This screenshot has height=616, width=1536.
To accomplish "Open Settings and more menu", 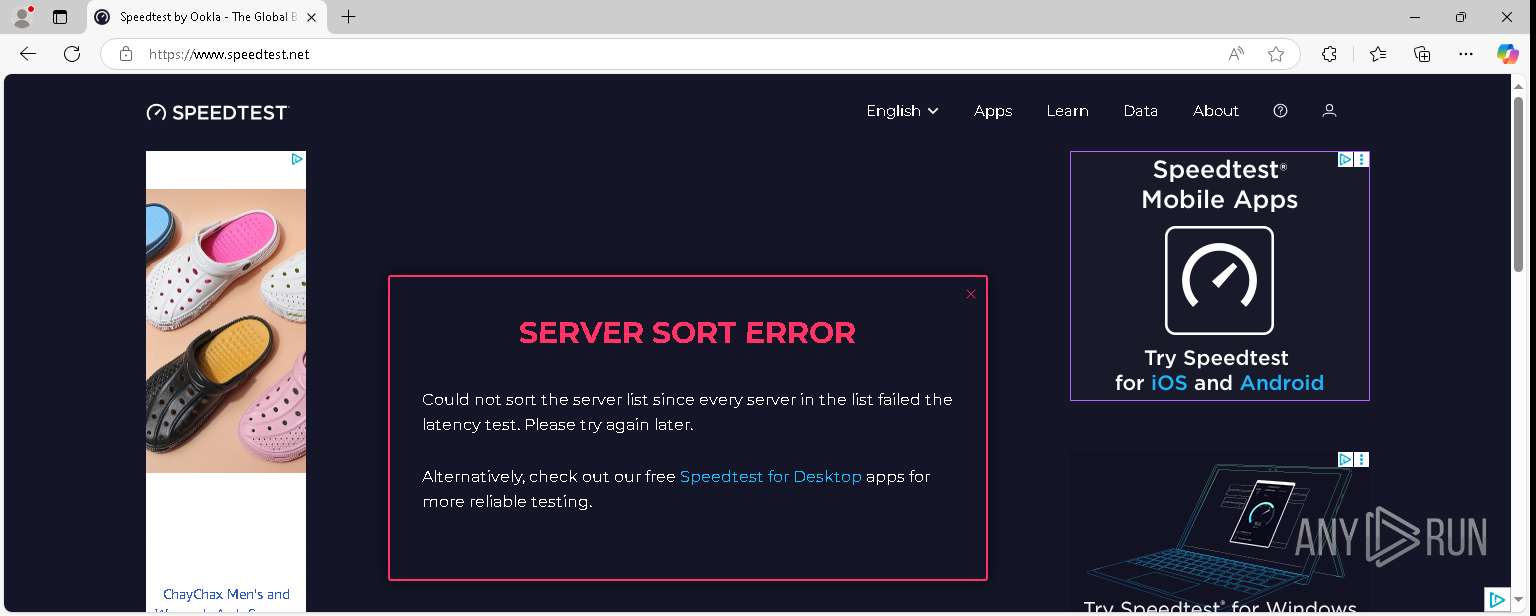I will point(1466,54).
